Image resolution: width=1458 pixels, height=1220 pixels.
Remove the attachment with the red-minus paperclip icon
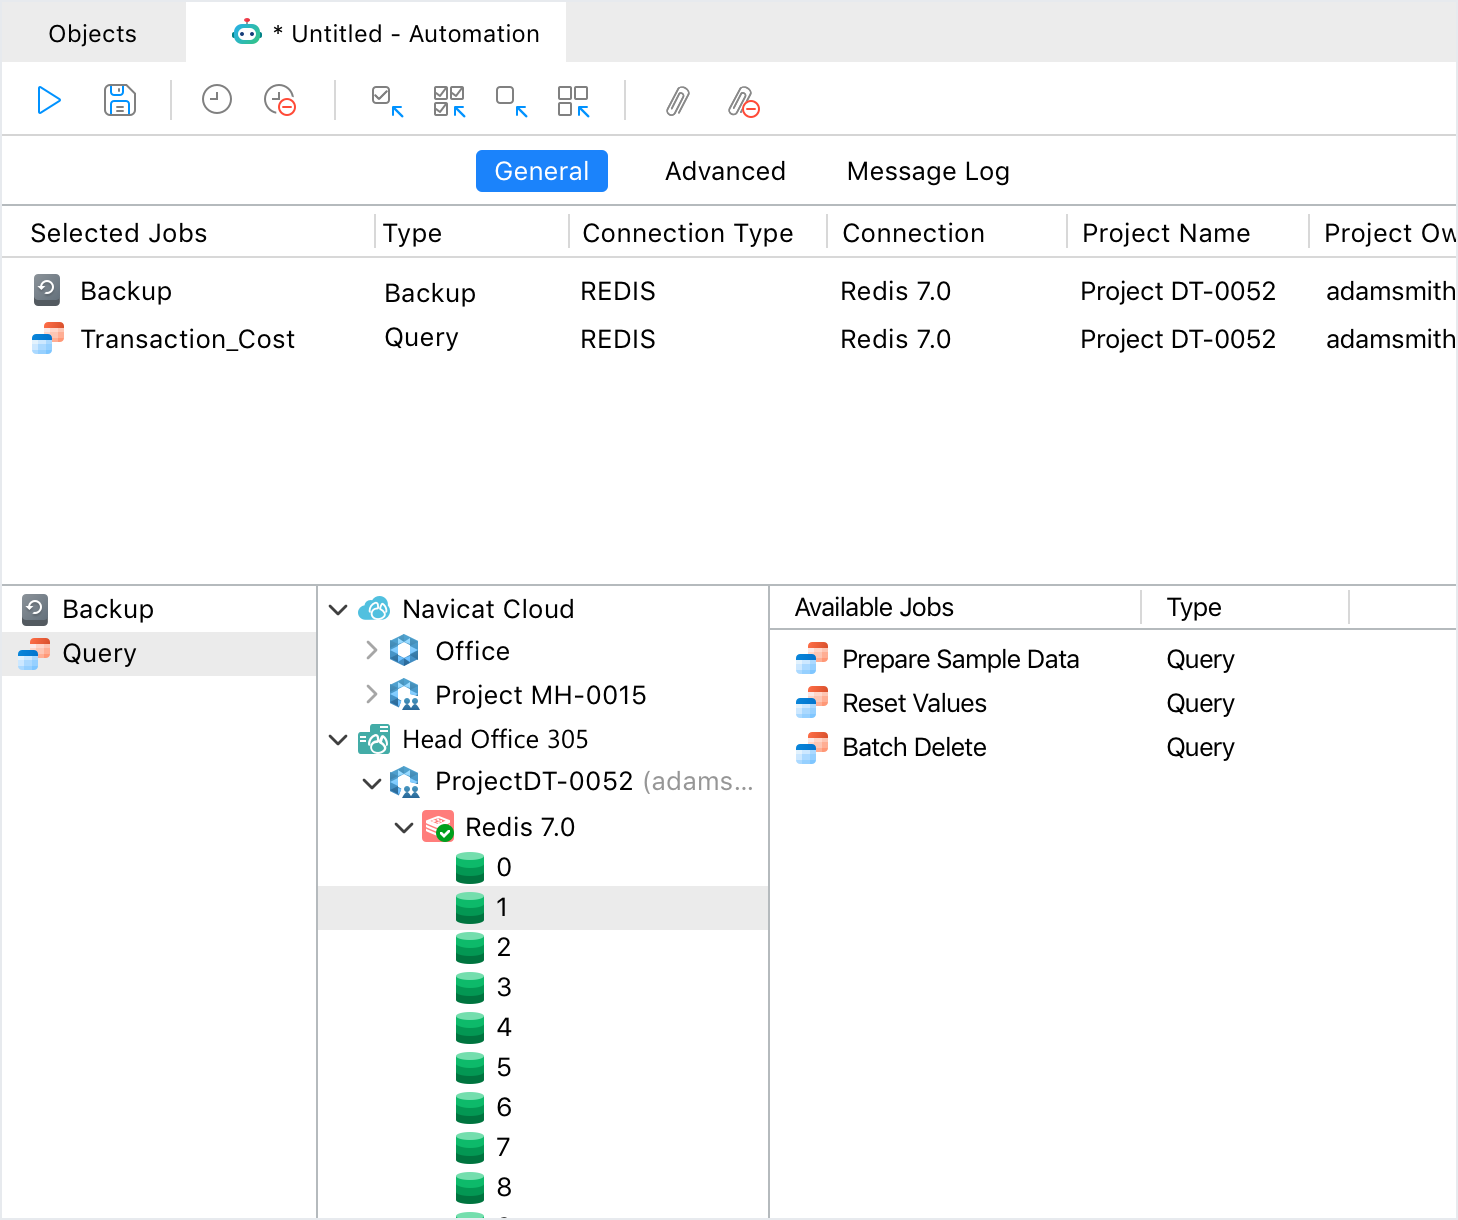(x=743, y=102)
